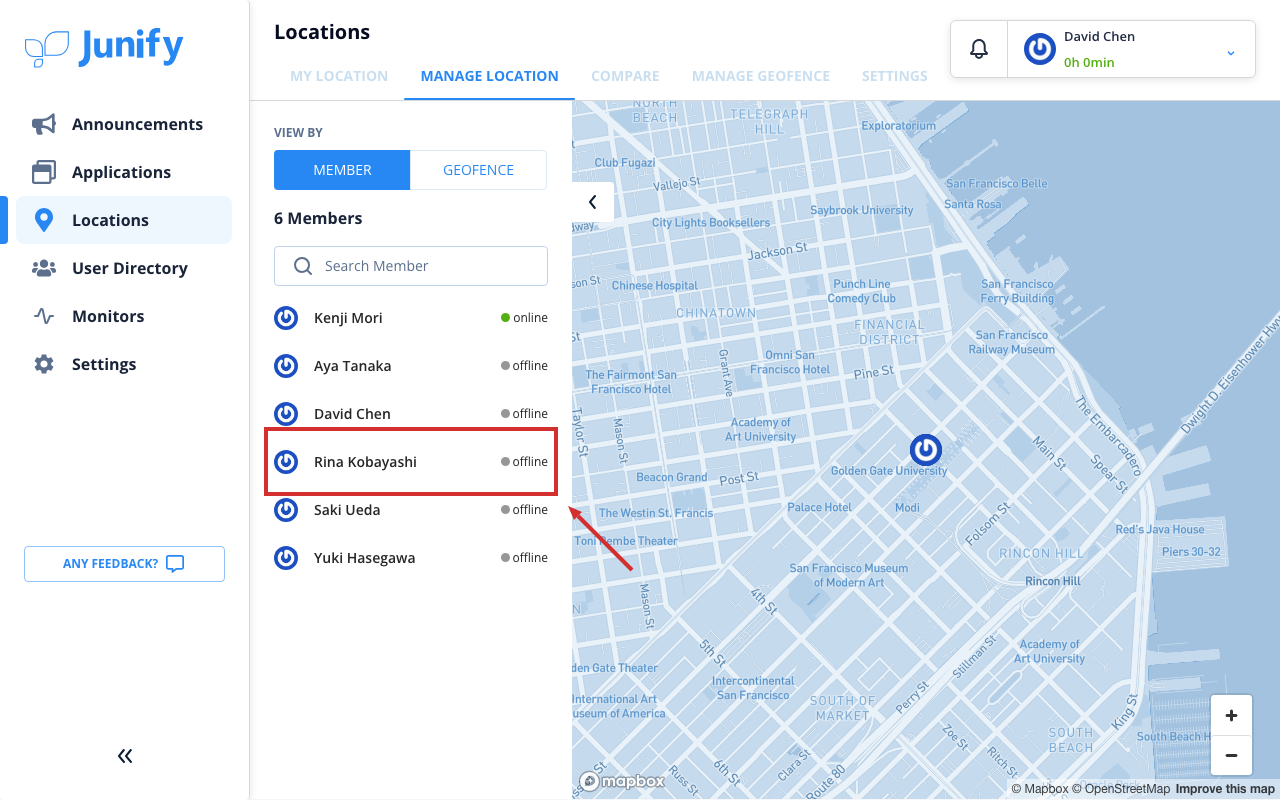Viewport: 1280px width, 800px height.
Task: Select Saki Ueda in member list
Action: [411, 510]
